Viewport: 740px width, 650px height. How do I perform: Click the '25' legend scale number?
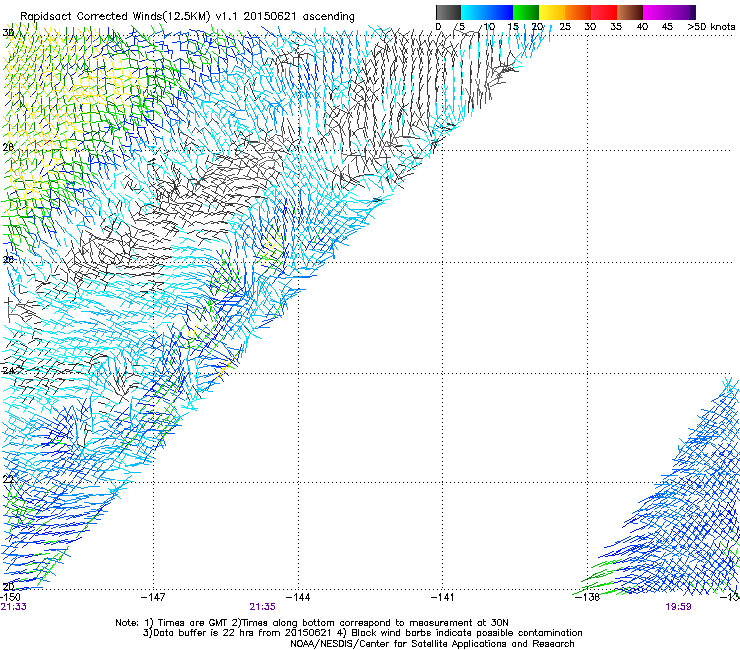(564, 27)
